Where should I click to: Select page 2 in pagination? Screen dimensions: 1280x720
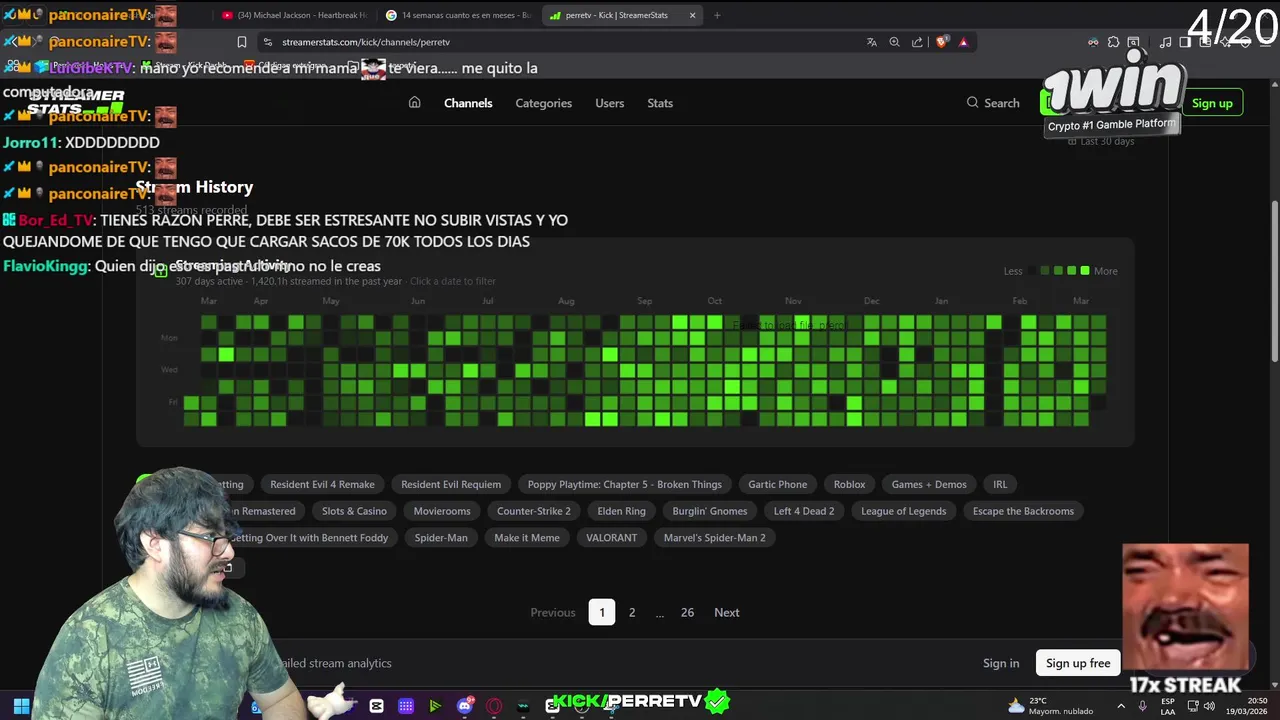632,612
